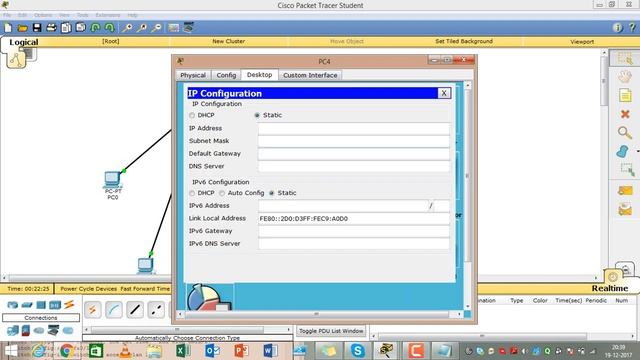This screenshot has height=360, width=640.
Task: Choose the Place Note tool
Action: [x=625, y=96]
